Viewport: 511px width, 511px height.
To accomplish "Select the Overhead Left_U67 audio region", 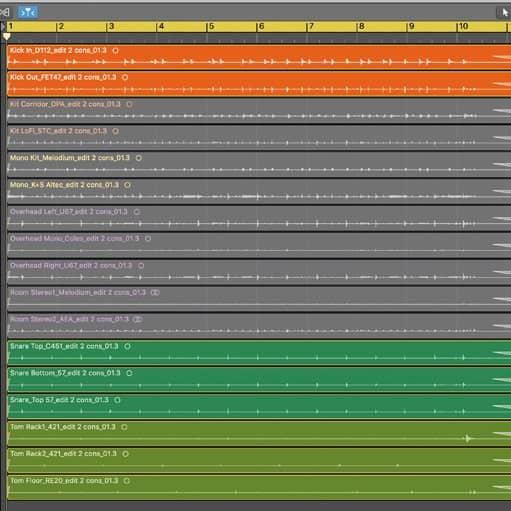I will pos(259,218).
